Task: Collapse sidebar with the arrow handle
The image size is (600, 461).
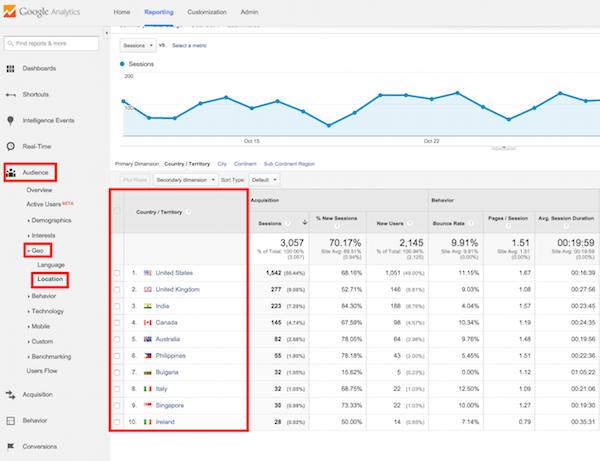Action: [x=107, y=34]
